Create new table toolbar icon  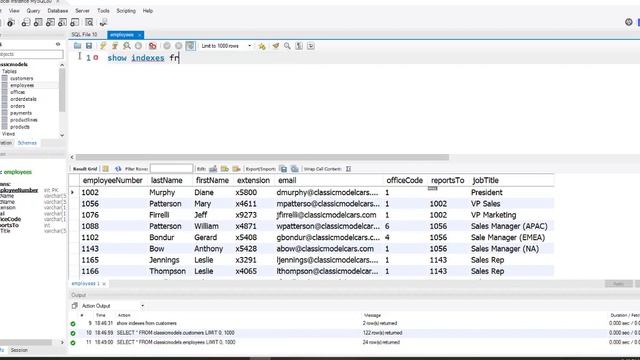point(38,22)
